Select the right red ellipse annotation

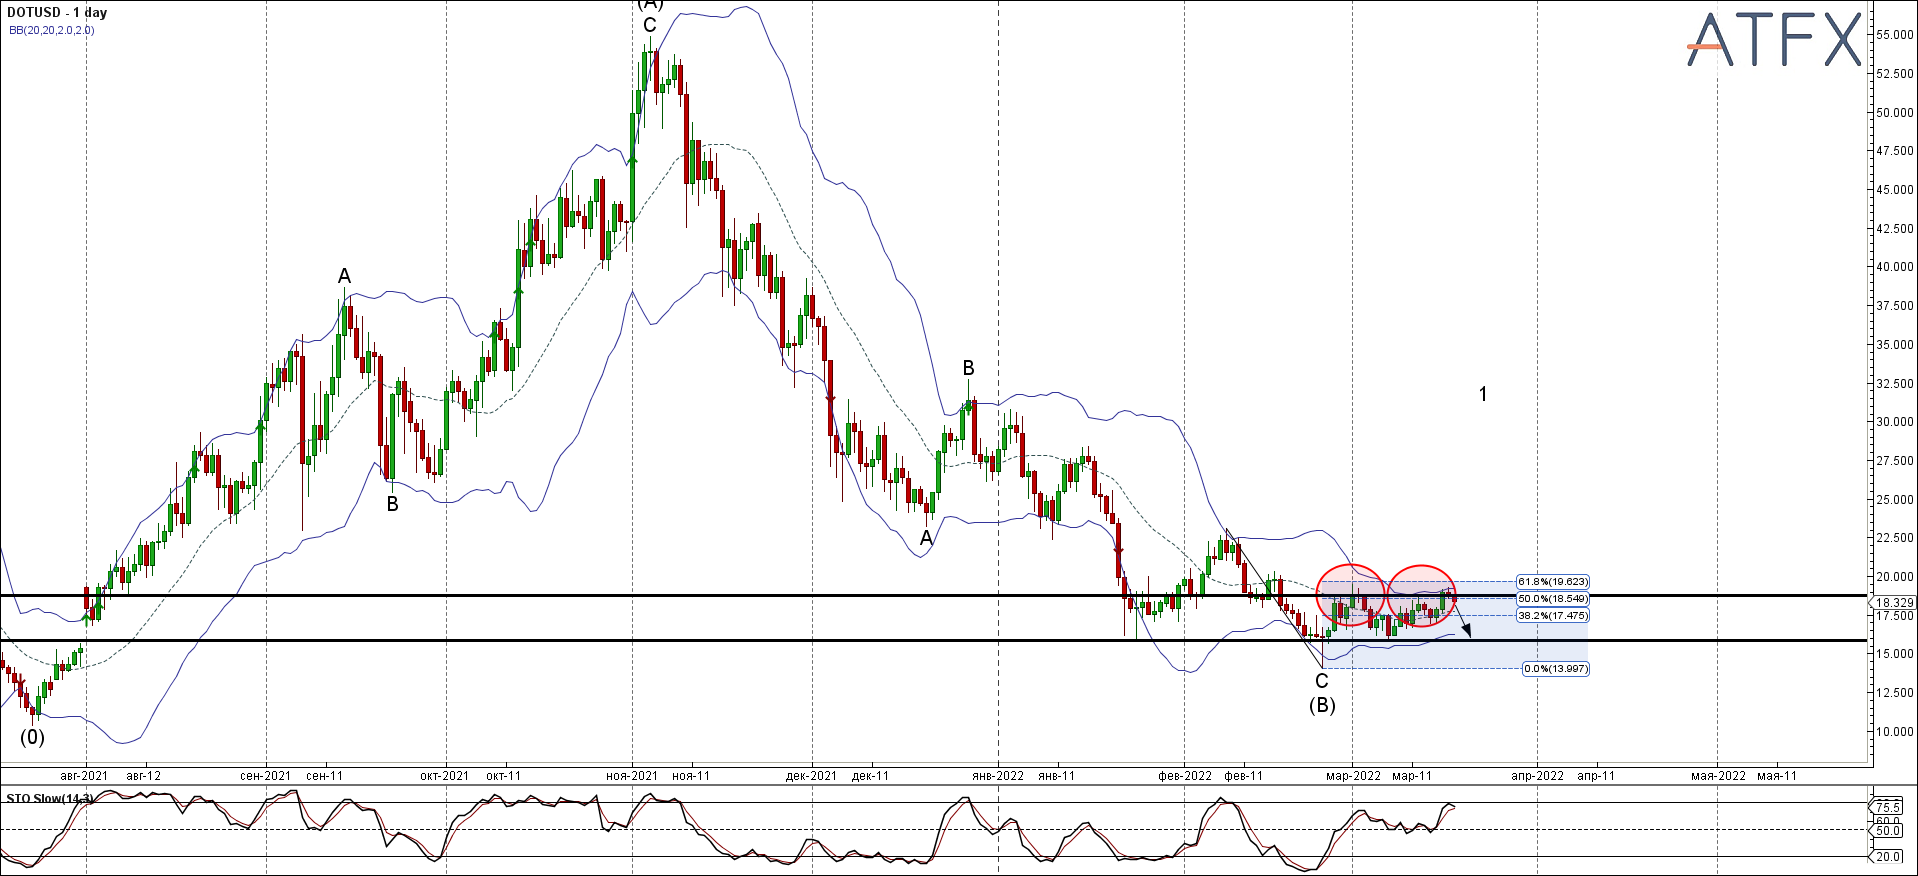[x=1421, y=596]
